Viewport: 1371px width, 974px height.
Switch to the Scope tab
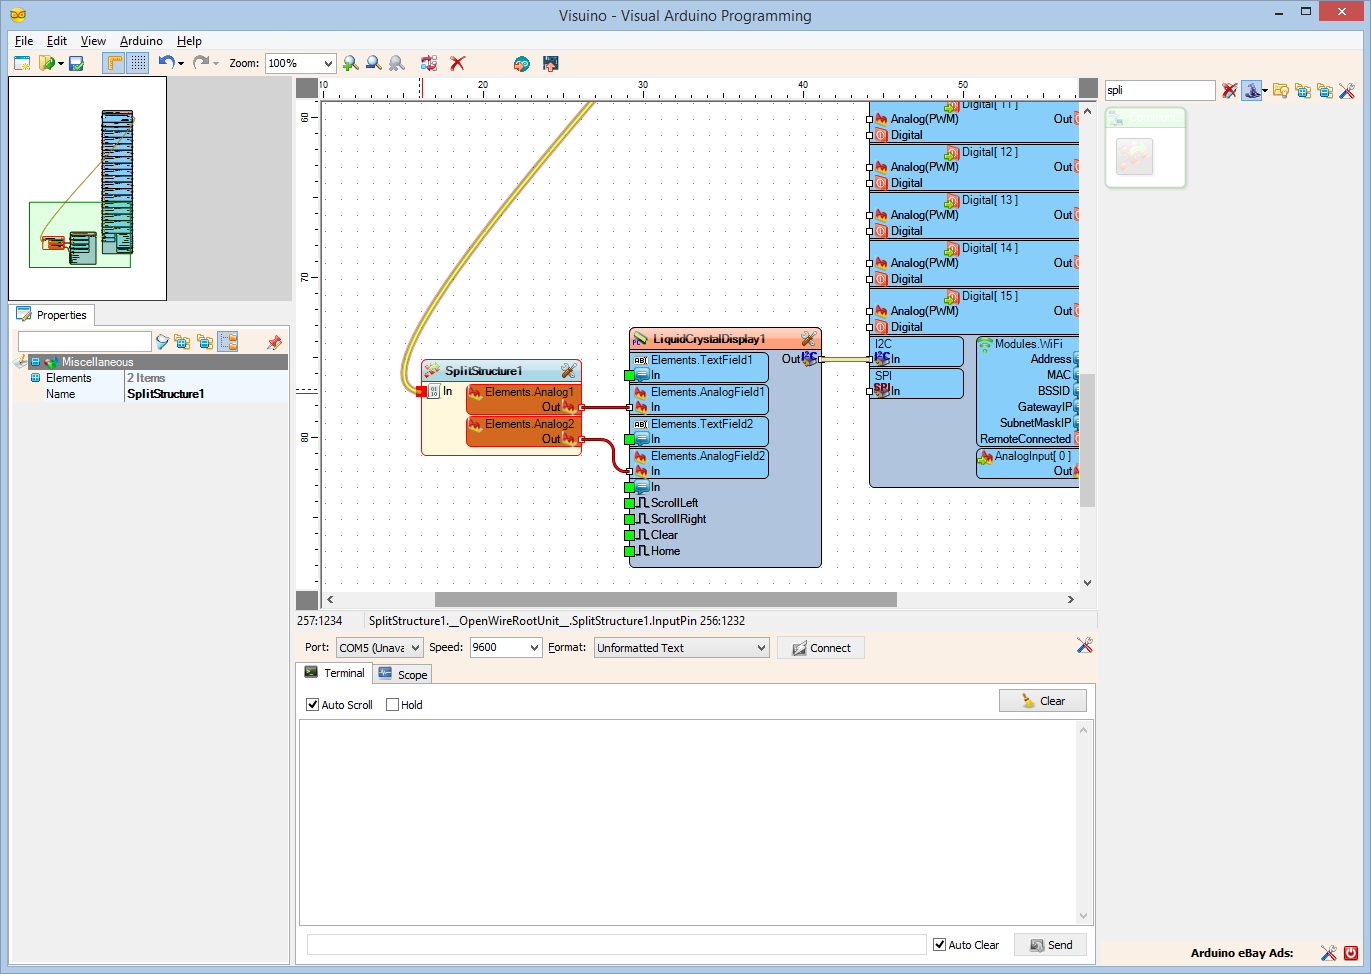point(403,675)
